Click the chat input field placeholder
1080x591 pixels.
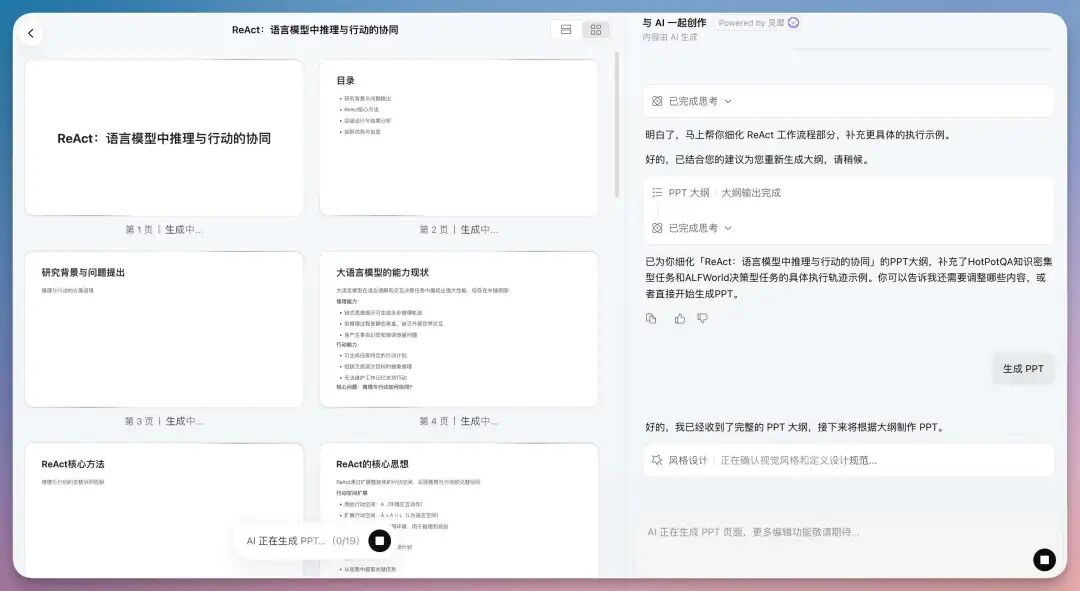tap(753, 532)
